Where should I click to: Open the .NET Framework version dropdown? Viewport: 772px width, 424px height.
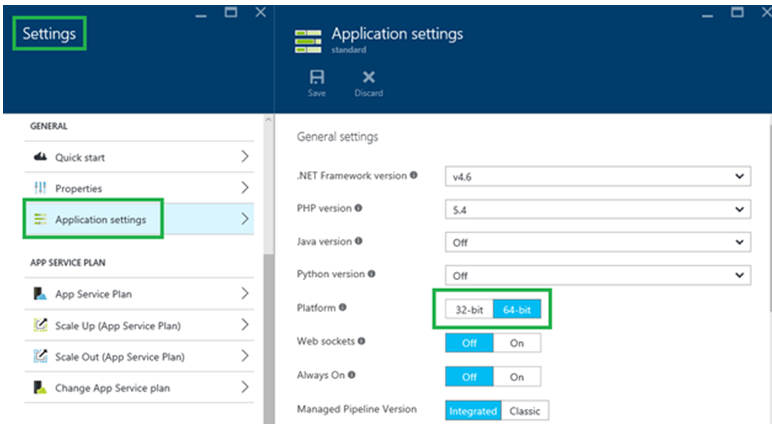597,176
